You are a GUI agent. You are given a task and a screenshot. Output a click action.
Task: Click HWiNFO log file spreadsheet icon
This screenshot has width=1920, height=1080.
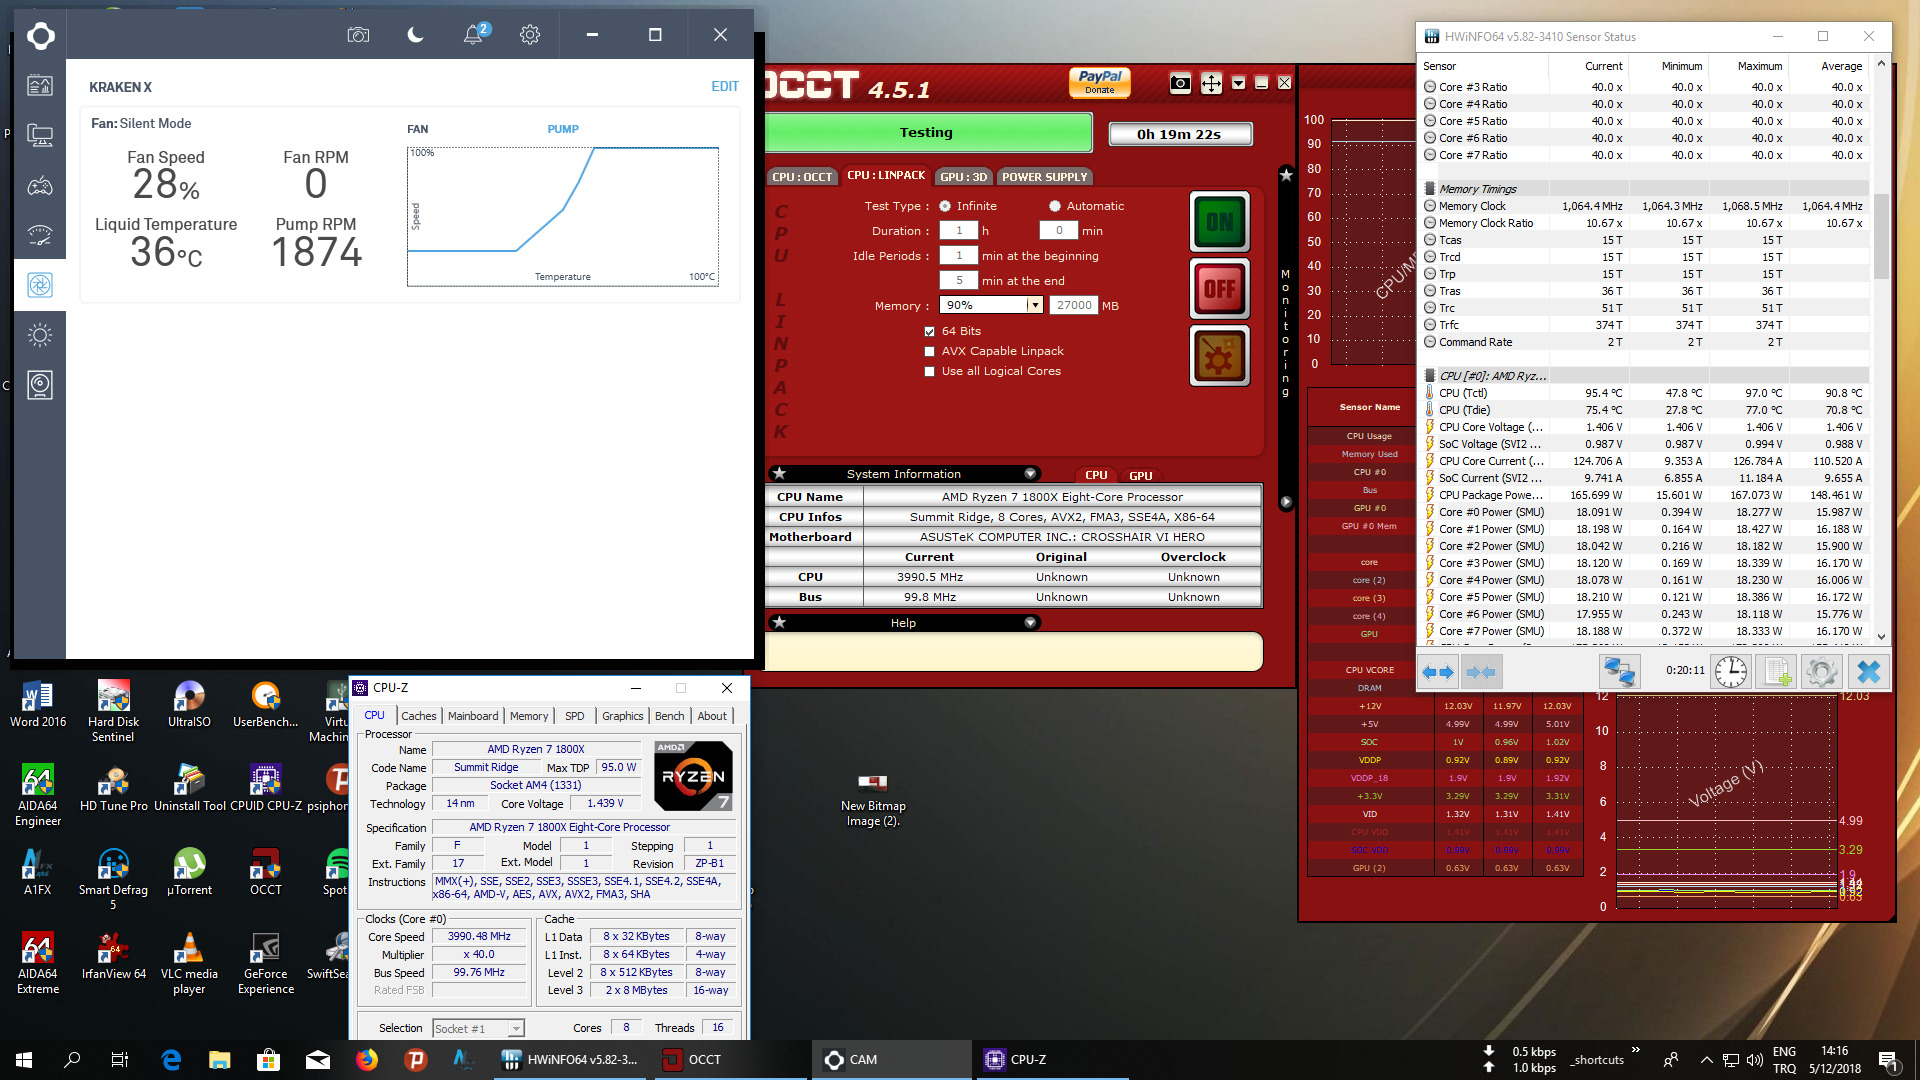point(1777,672)
